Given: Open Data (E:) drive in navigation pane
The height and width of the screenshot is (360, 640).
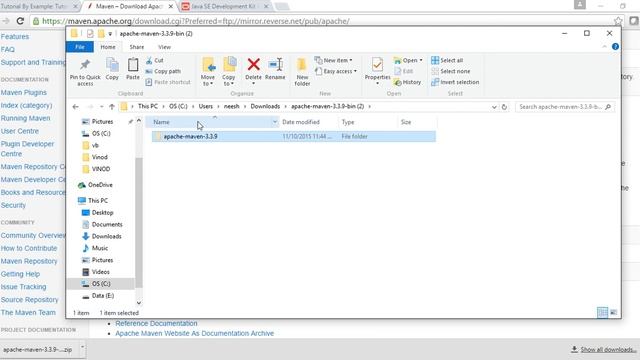Looking at the screenshot, I should 103,296.
